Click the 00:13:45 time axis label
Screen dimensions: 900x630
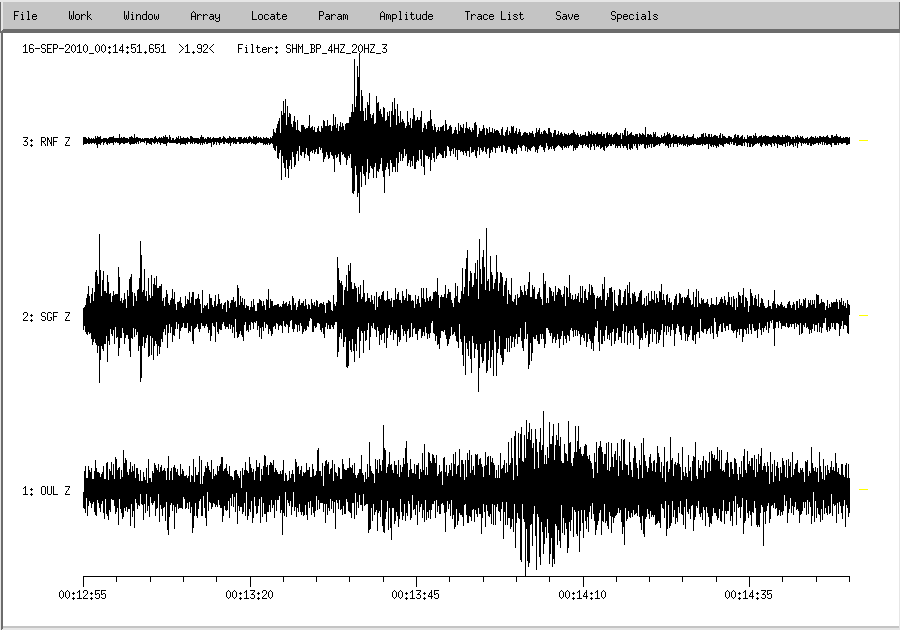click(417, 594)
